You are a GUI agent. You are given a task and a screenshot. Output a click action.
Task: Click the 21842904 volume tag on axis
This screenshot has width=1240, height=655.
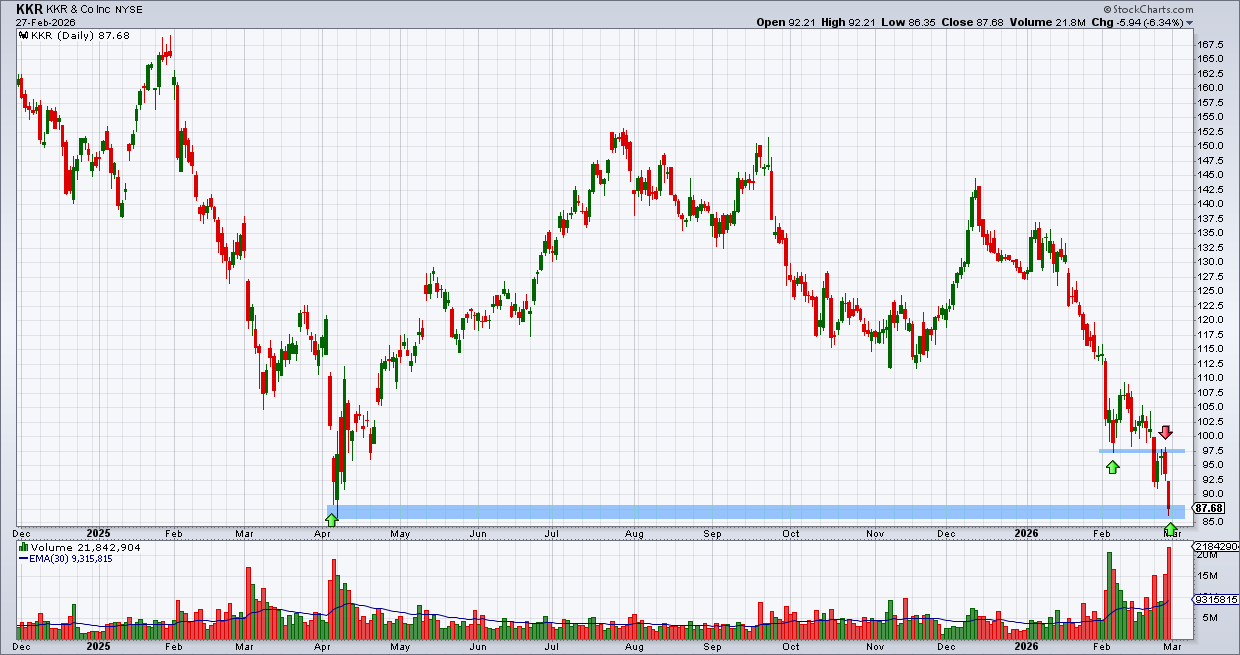coord(1218,548)
